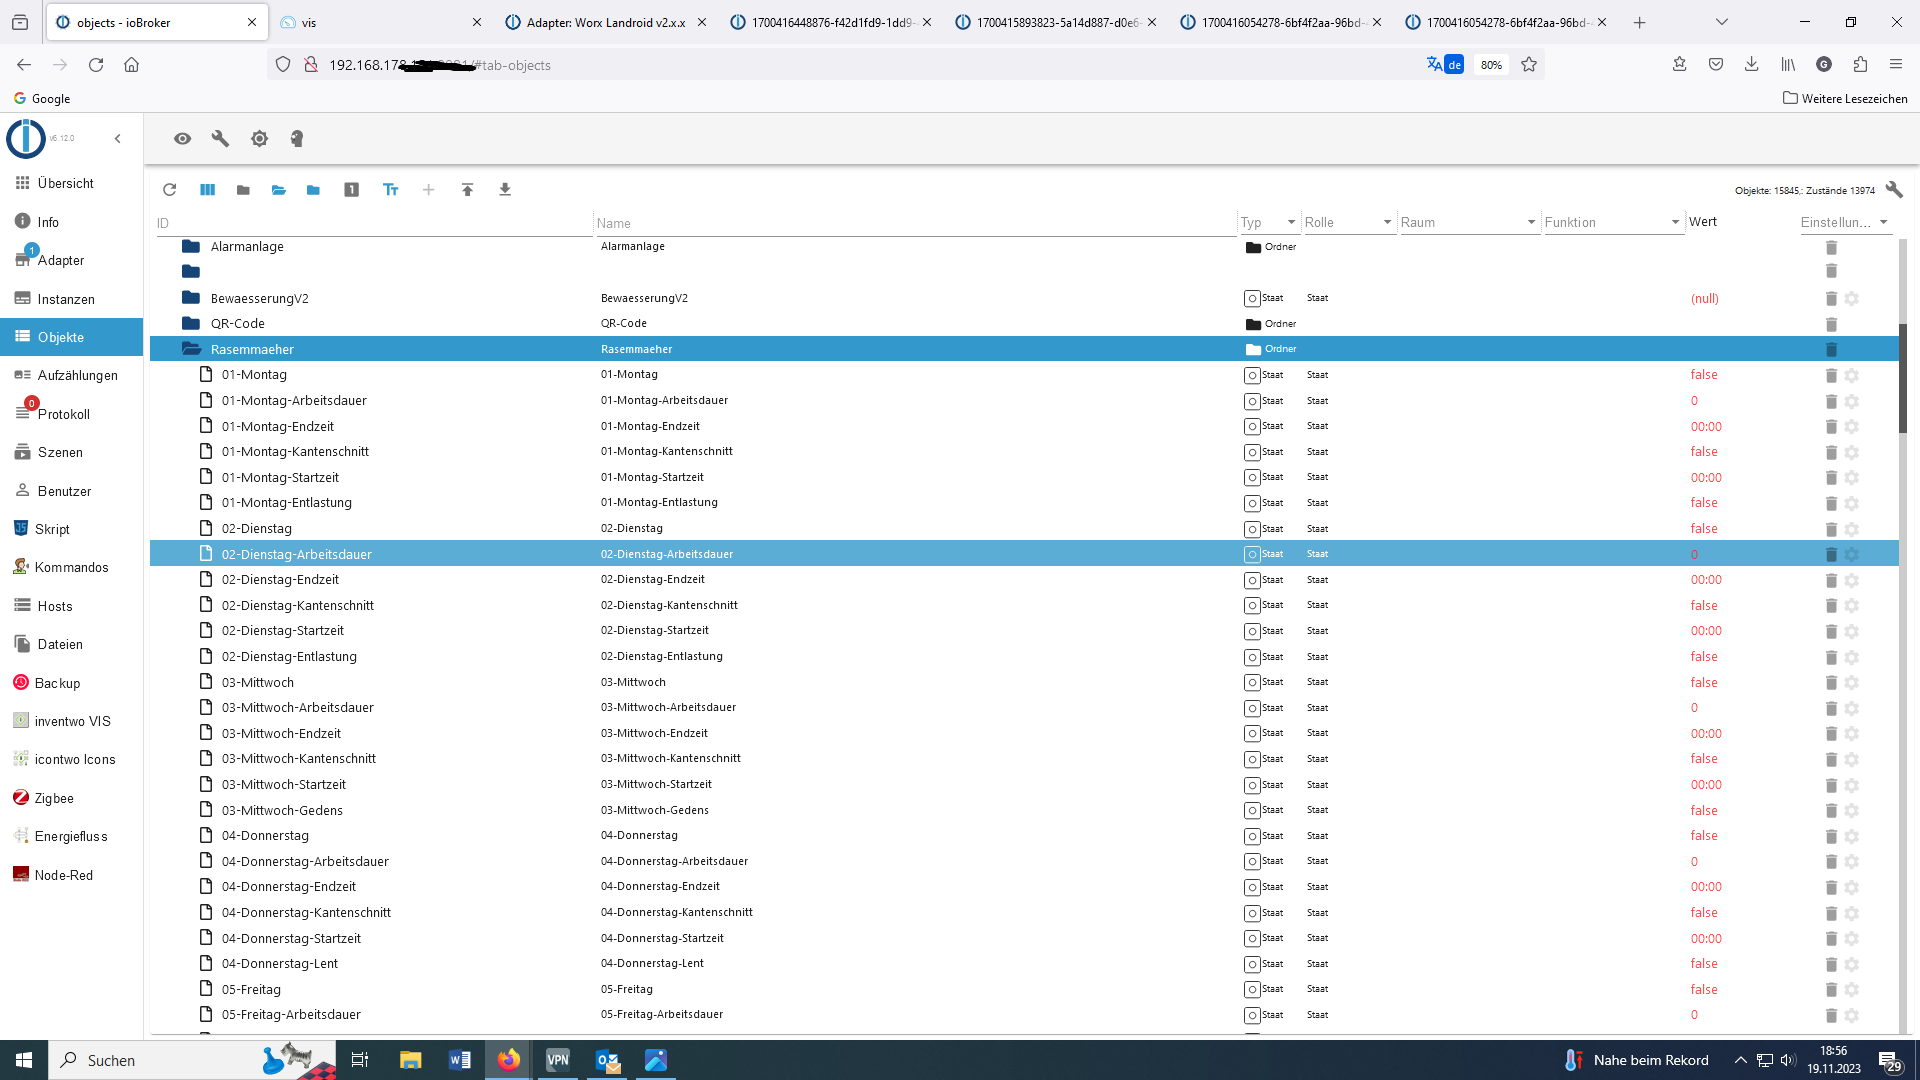Open Node-Red in the sidebar

pos(71,875)
